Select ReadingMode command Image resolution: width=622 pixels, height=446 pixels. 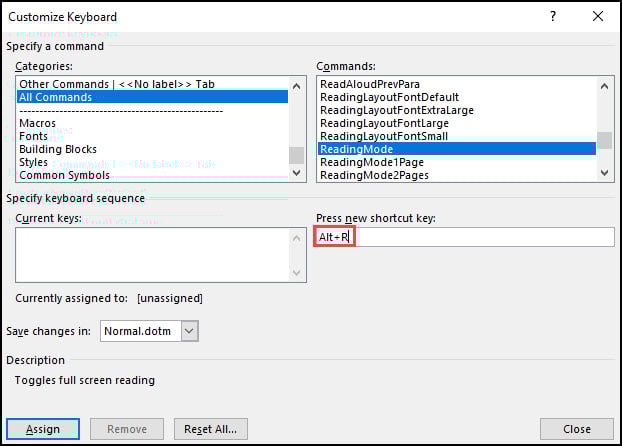click(457, 149)
